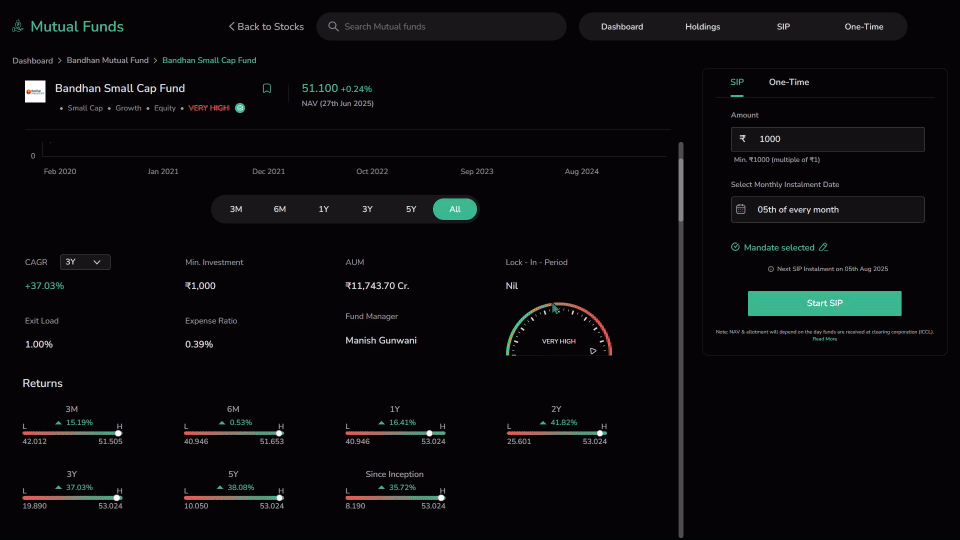Click Dashboard breadcrumb link
This screenshot has height=540, width=960.
[32, 61]
